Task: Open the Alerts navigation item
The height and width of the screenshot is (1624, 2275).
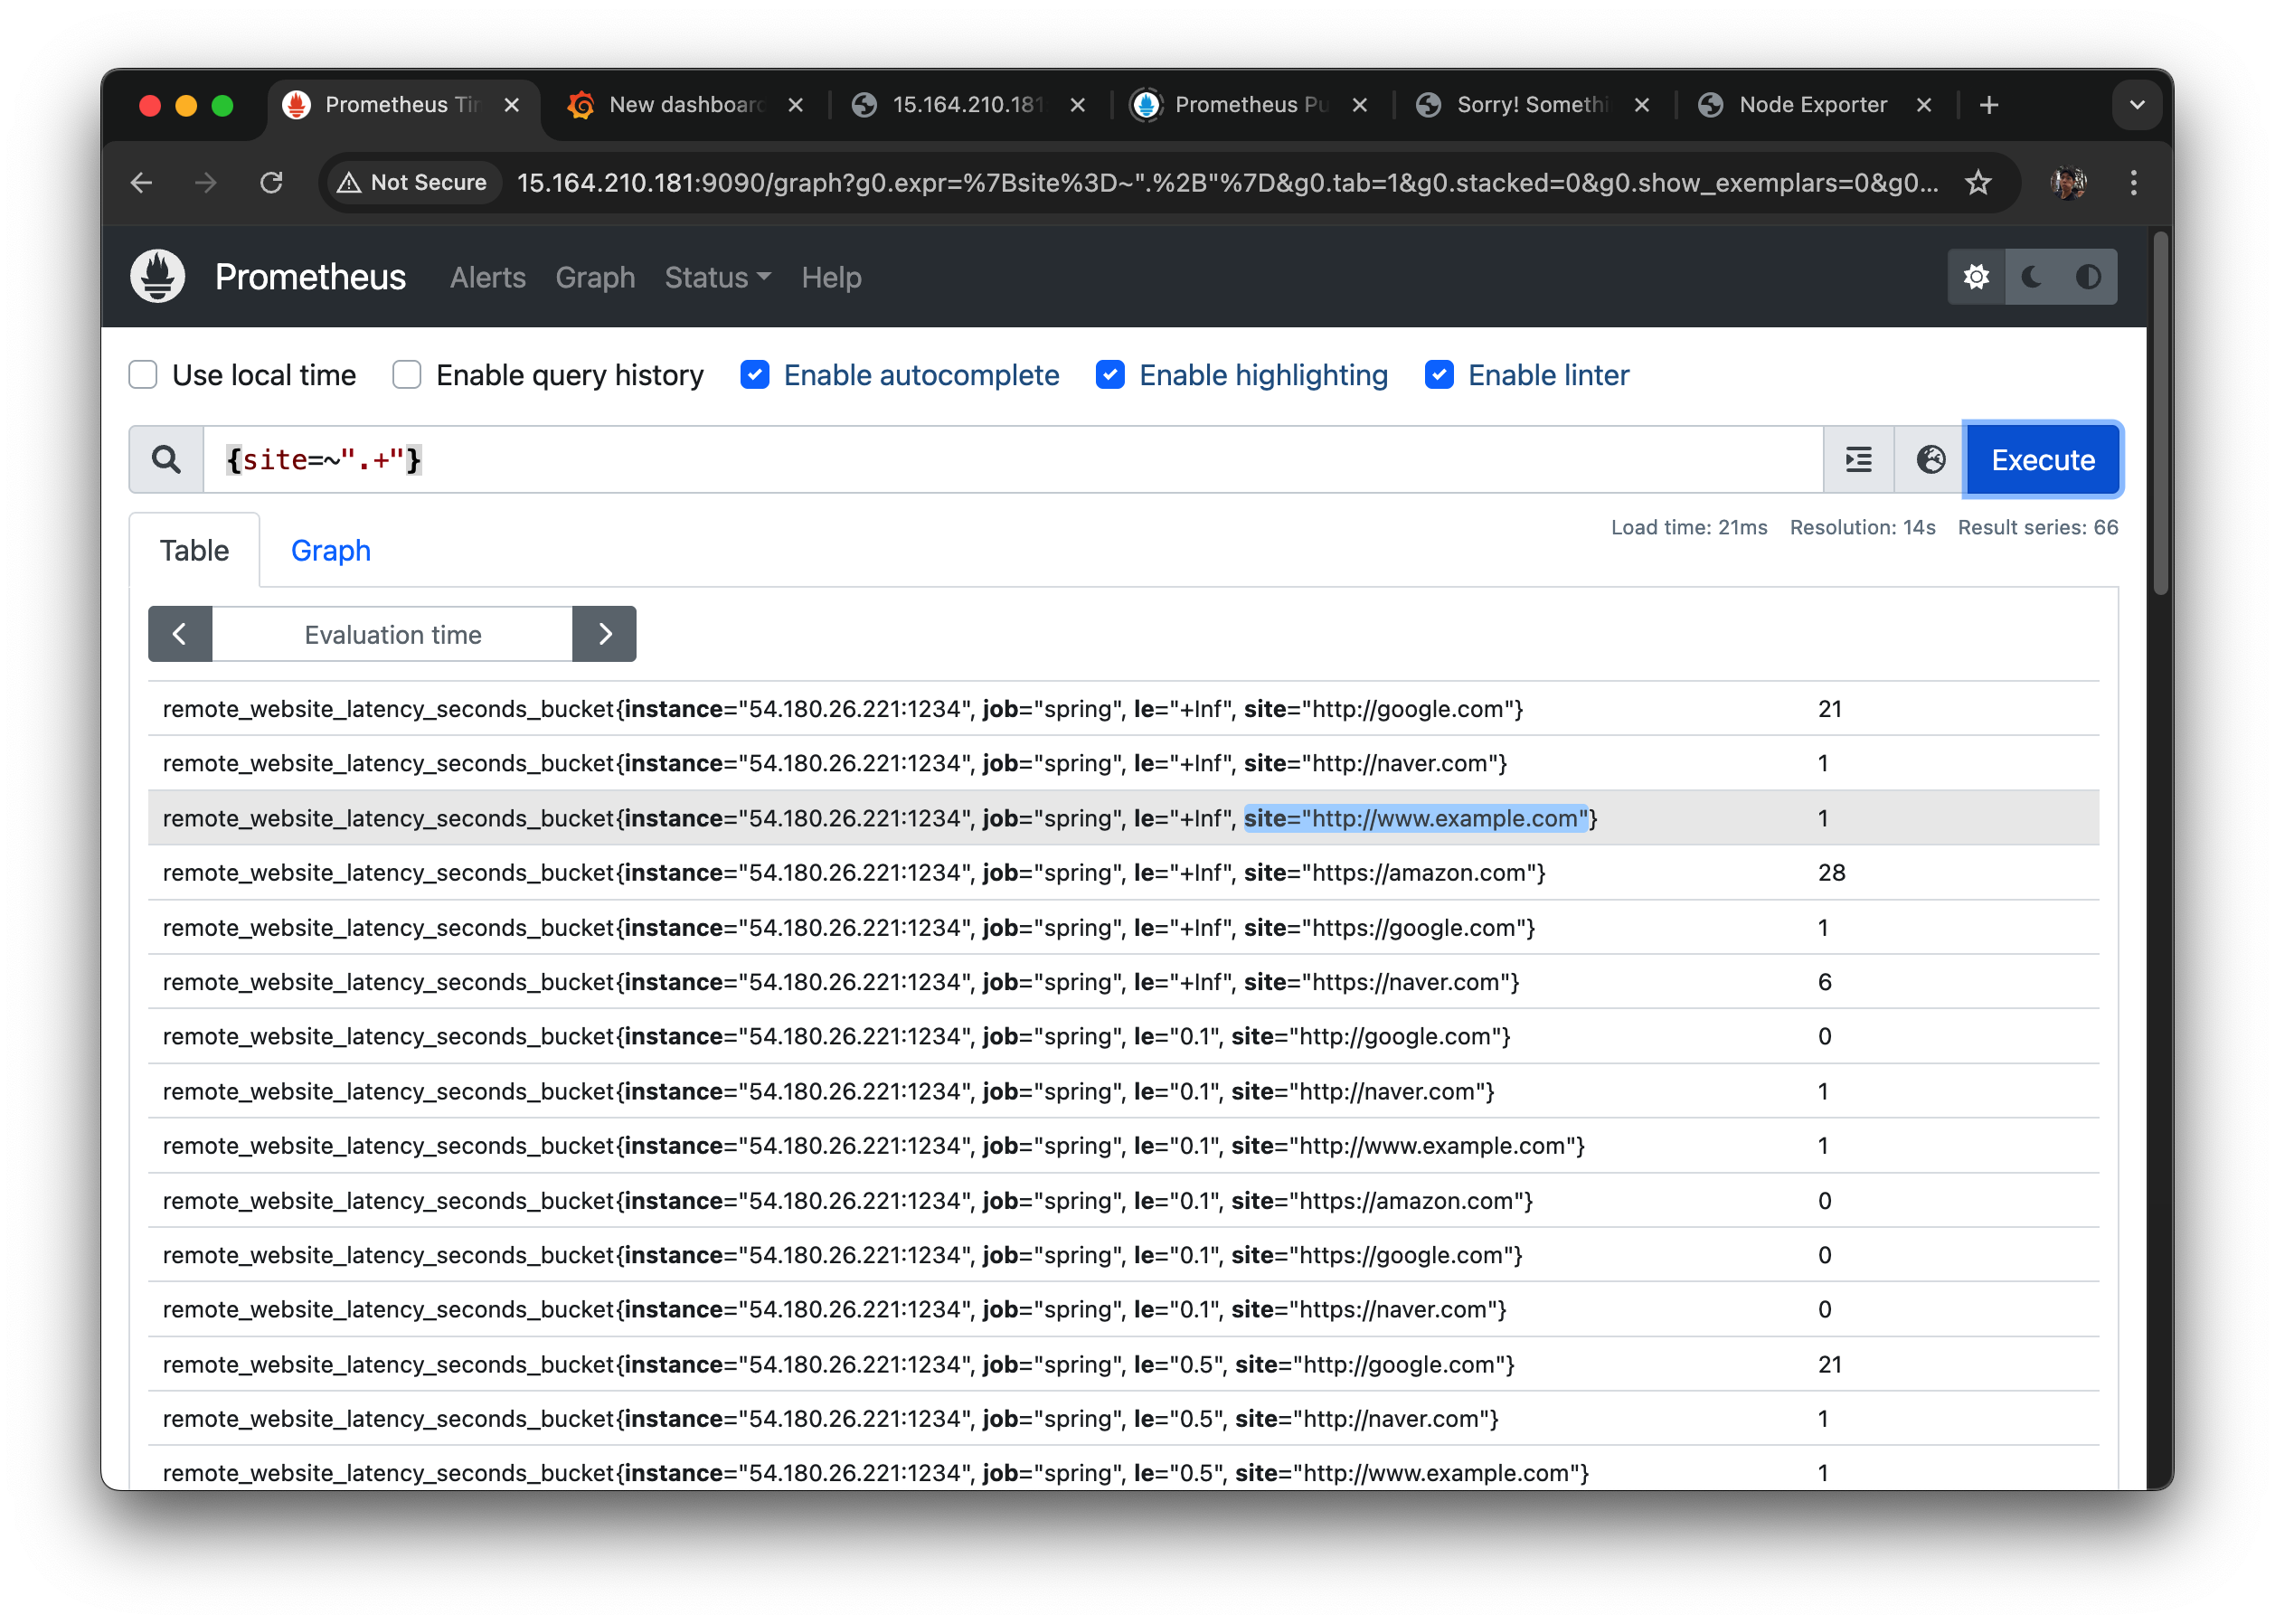Action: [x=487, y=277]
